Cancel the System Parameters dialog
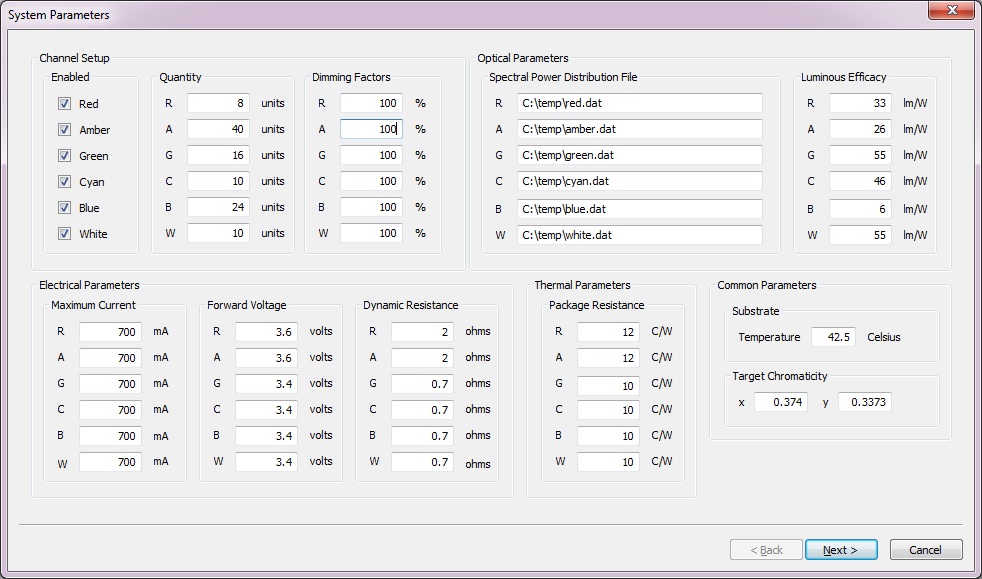 click(926, 550)
